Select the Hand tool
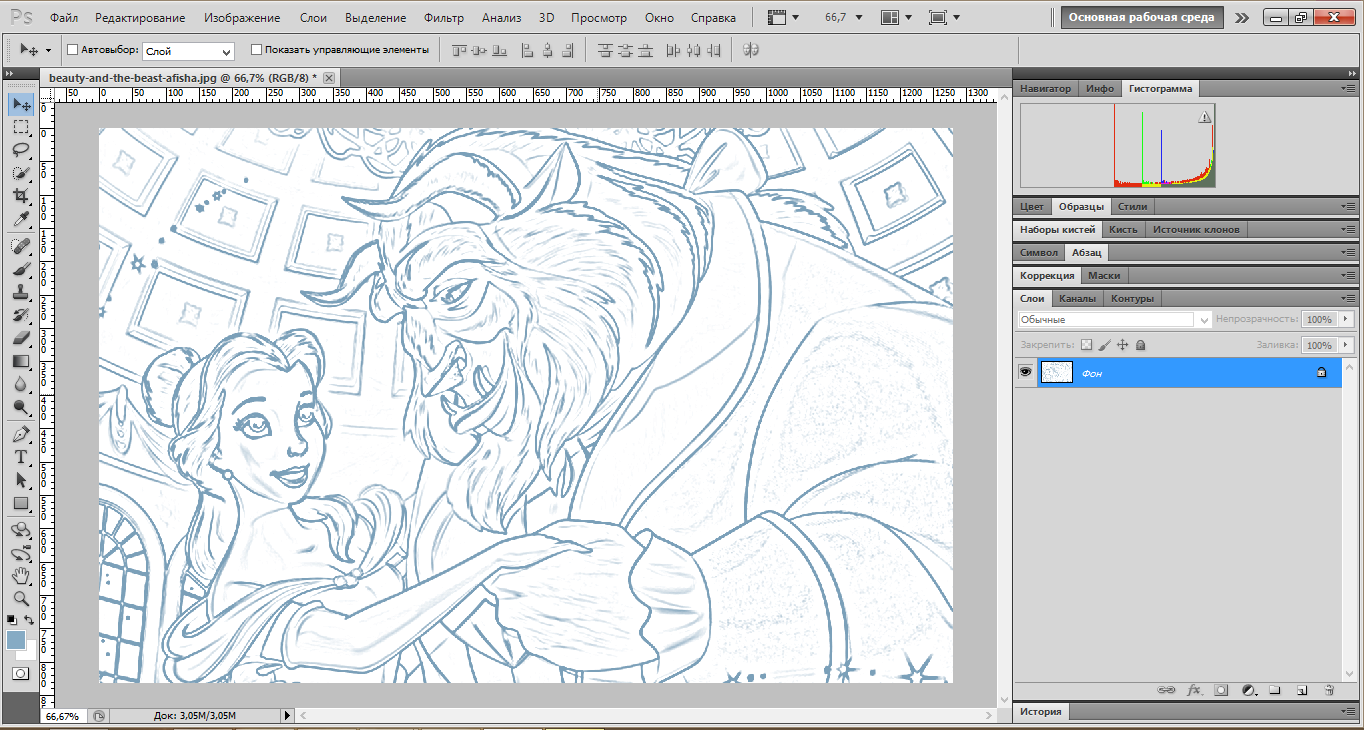 (x=20, y=576)
